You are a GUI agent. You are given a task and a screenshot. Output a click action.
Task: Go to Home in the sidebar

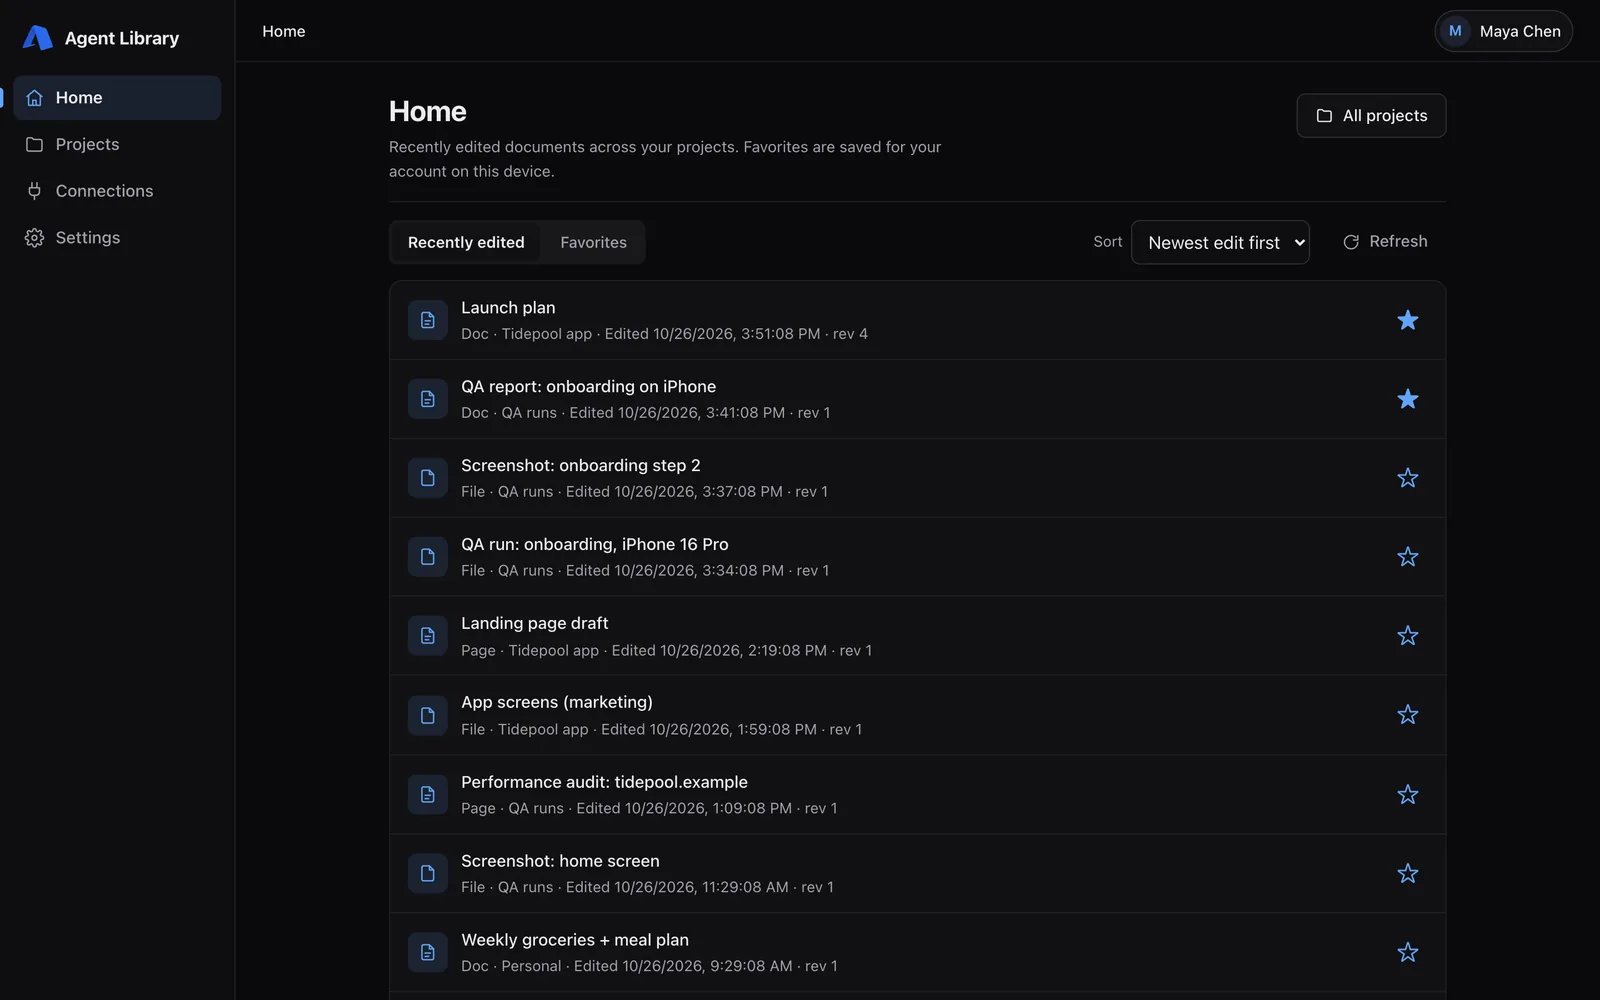pos(117,98)
